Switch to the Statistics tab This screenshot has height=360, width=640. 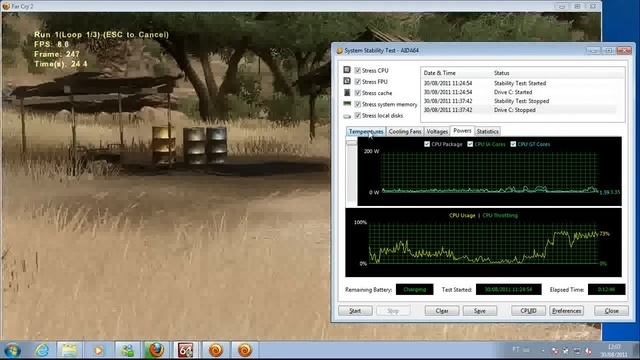(487, 131)
